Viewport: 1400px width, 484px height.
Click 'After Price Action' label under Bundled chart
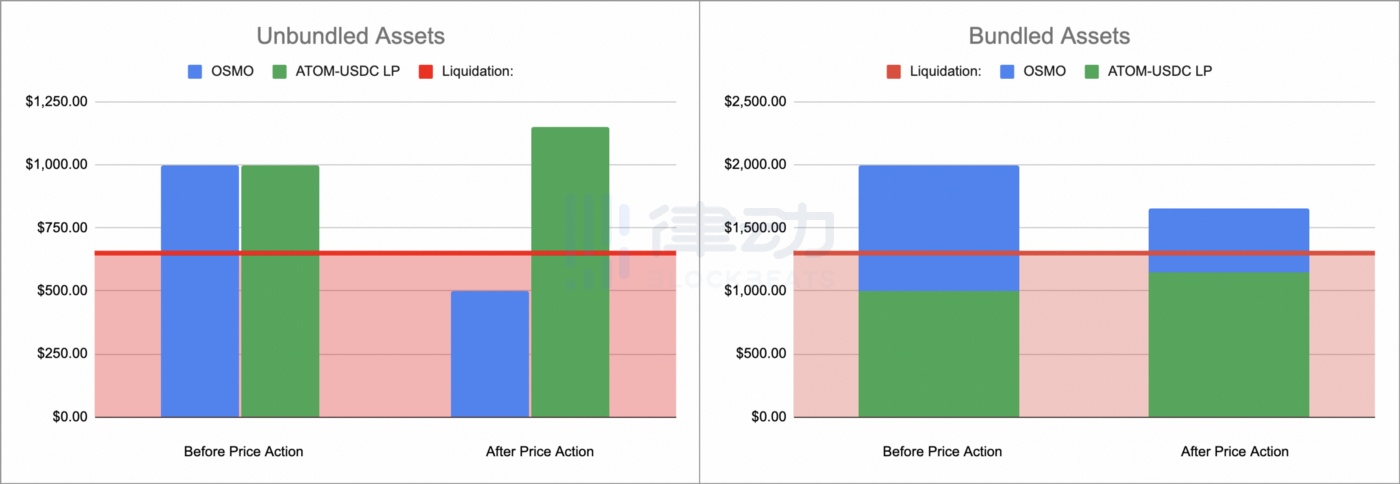tap(1234, 451)
